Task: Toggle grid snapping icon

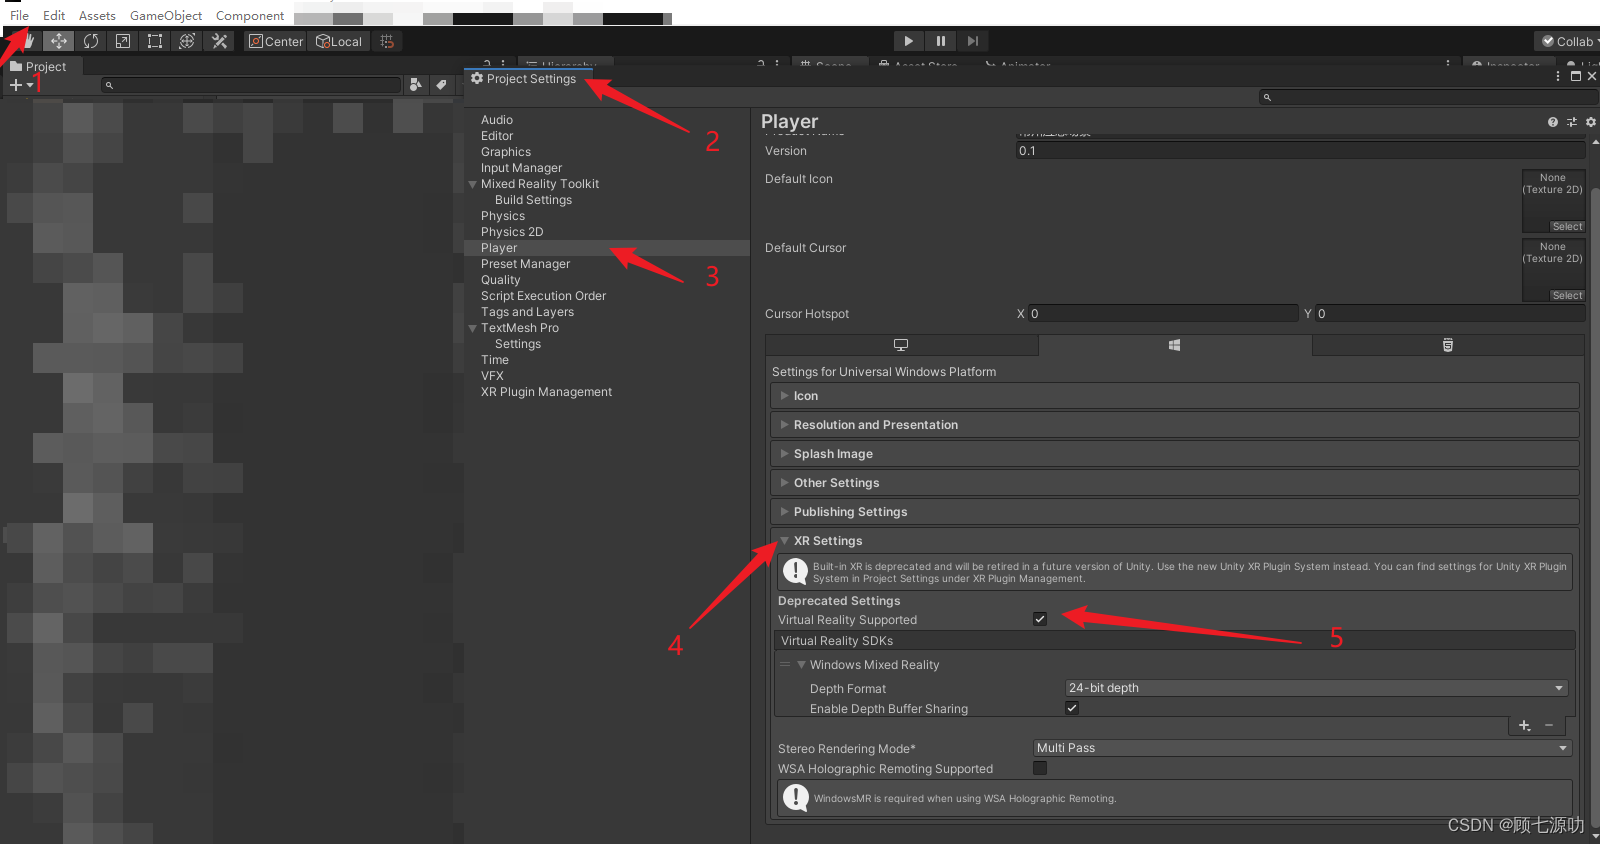Action: (387, 41)
